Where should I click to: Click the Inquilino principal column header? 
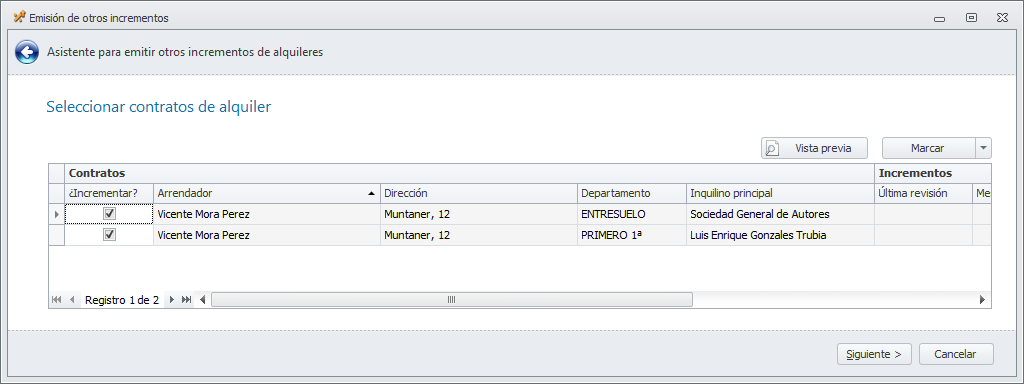[x=780, y=193]
